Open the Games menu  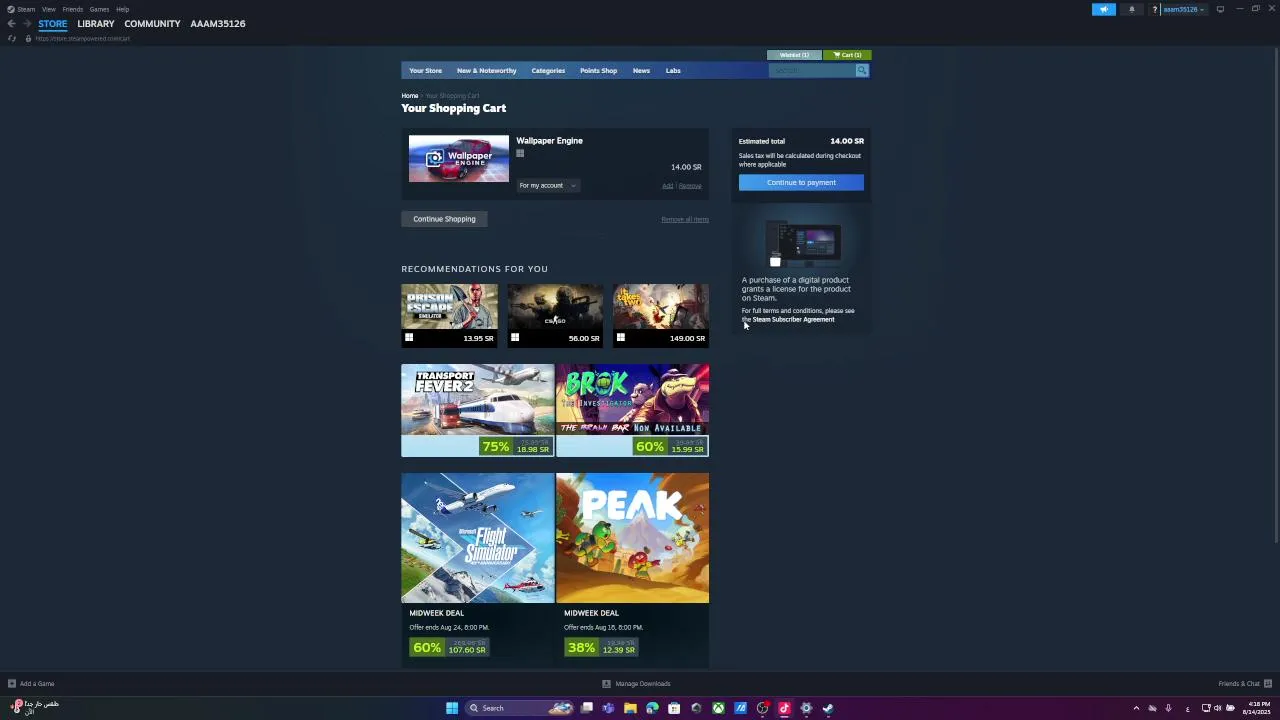(x=99, y=9)
